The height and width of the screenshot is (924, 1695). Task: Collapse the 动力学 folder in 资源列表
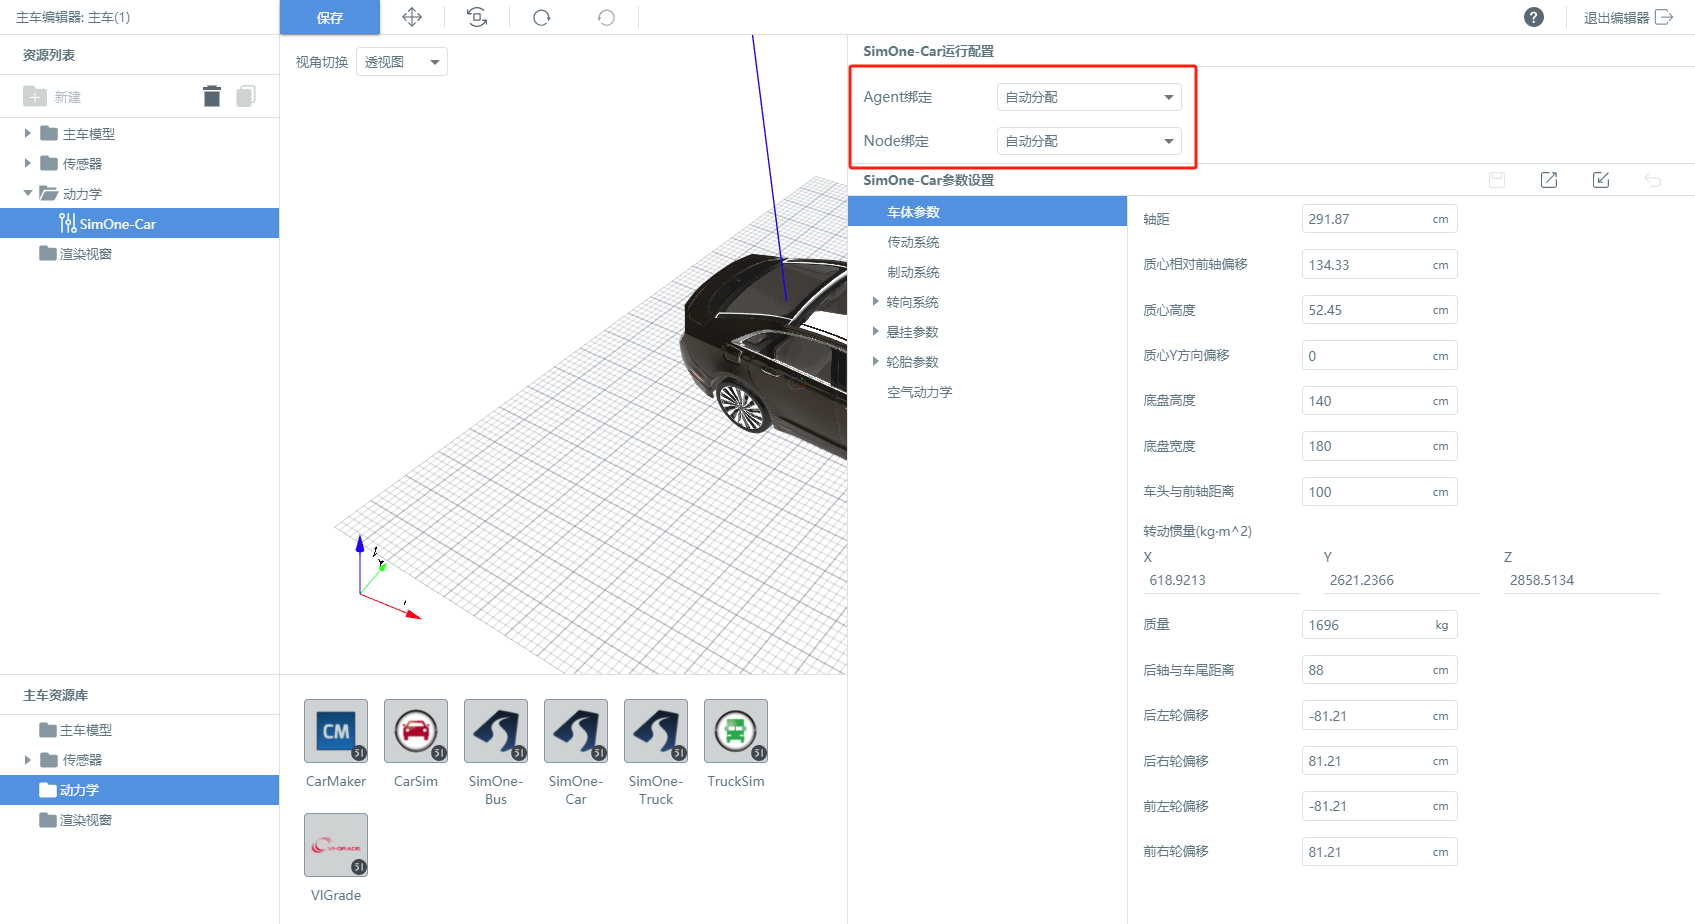point(28,193)
